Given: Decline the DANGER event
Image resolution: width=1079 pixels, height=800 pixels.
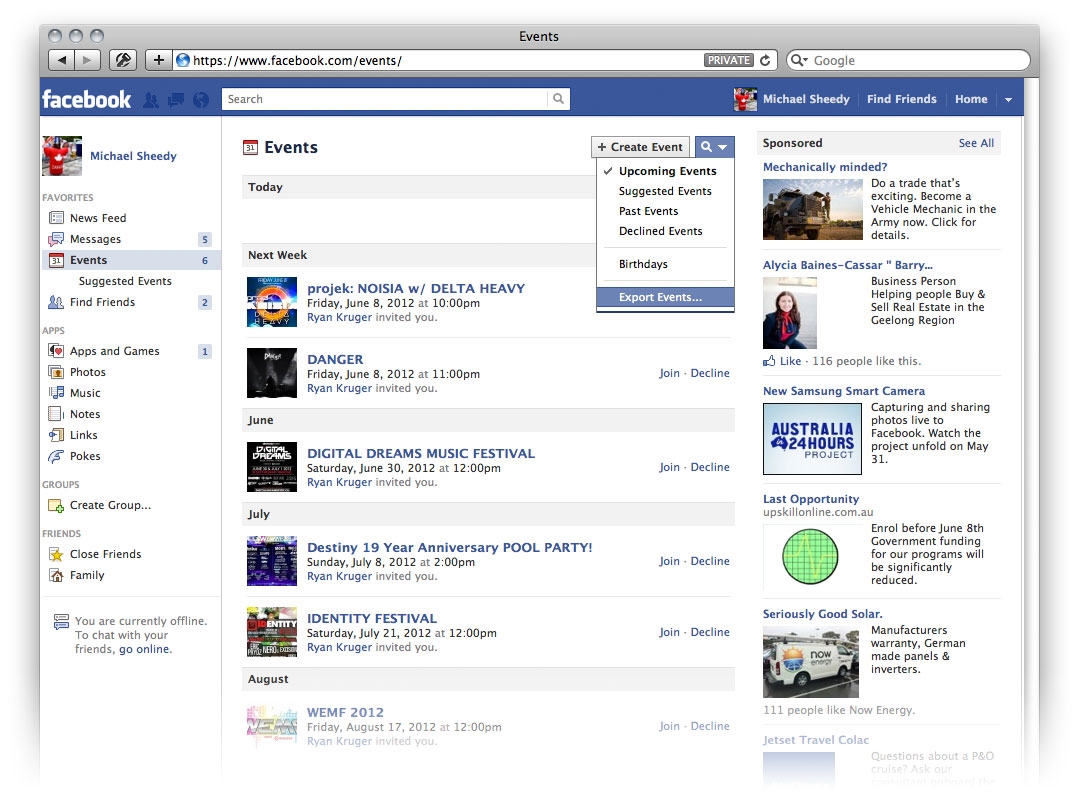Looking at the screenshot, I should click(x=709, y=373).
